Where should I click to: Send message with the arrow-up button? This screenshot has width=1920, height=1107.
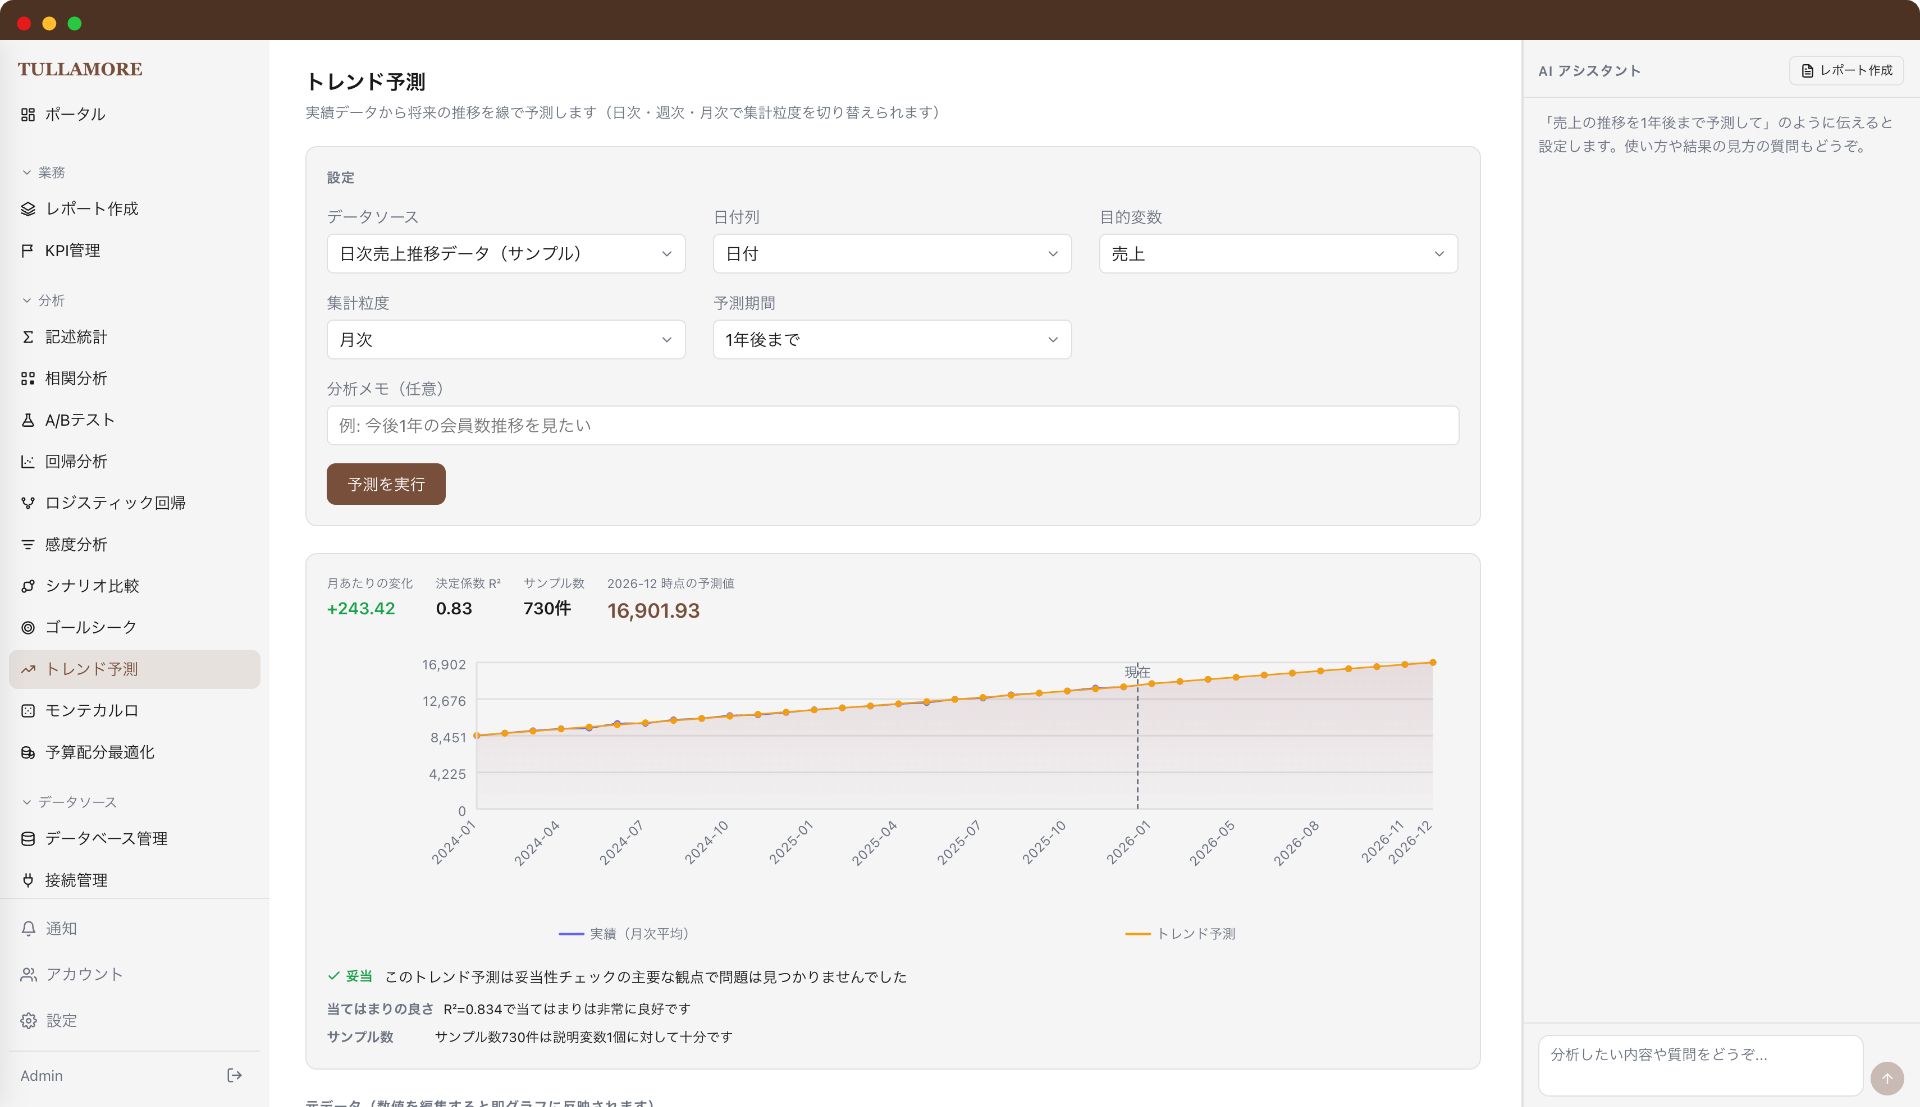pyautogui.click(x=1887, y=1078)
